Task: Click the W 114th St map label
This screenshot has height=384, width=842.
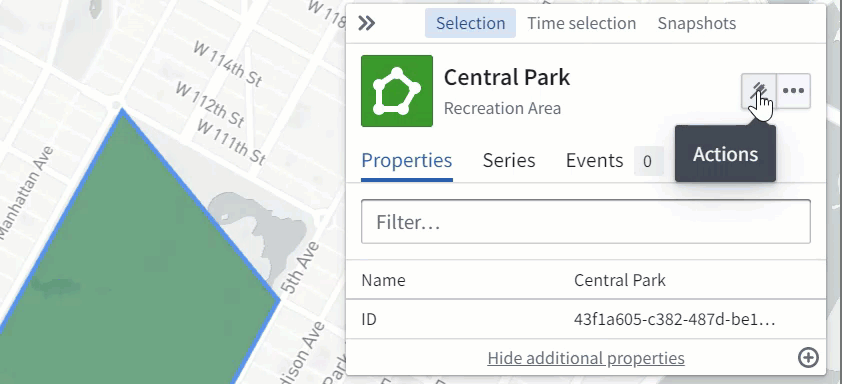Action: [227, 63]
